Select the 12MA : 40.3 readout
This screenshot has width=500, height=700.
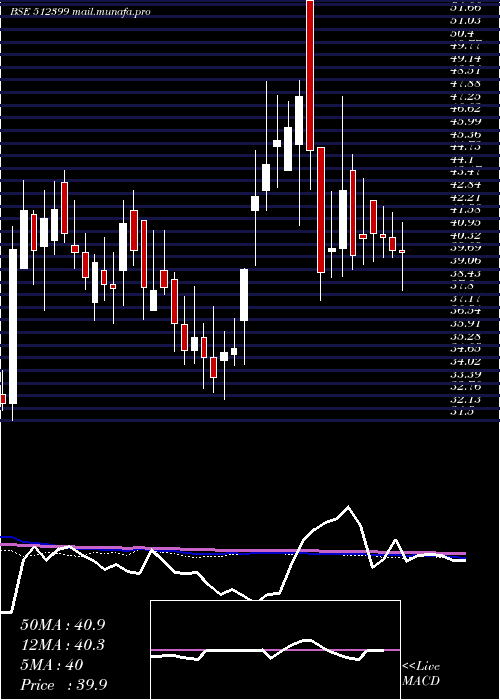62,645
